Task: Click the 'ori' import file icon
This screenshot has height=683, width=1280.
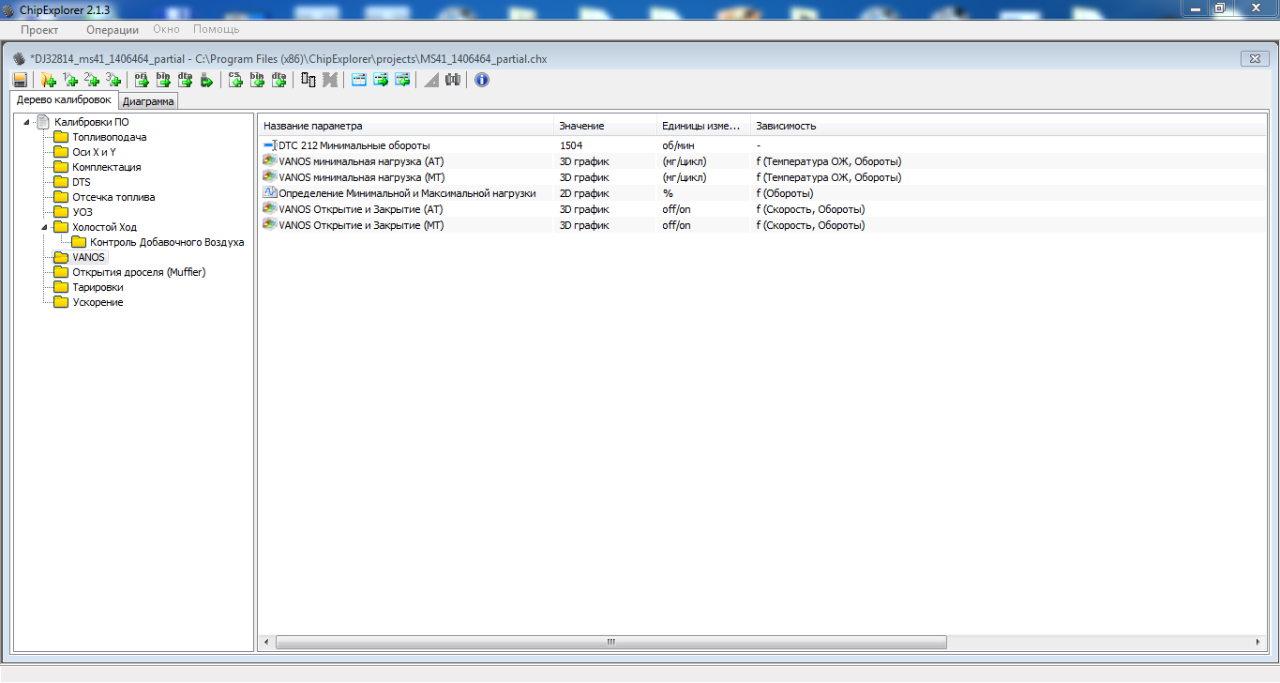Action: [141, 80]
